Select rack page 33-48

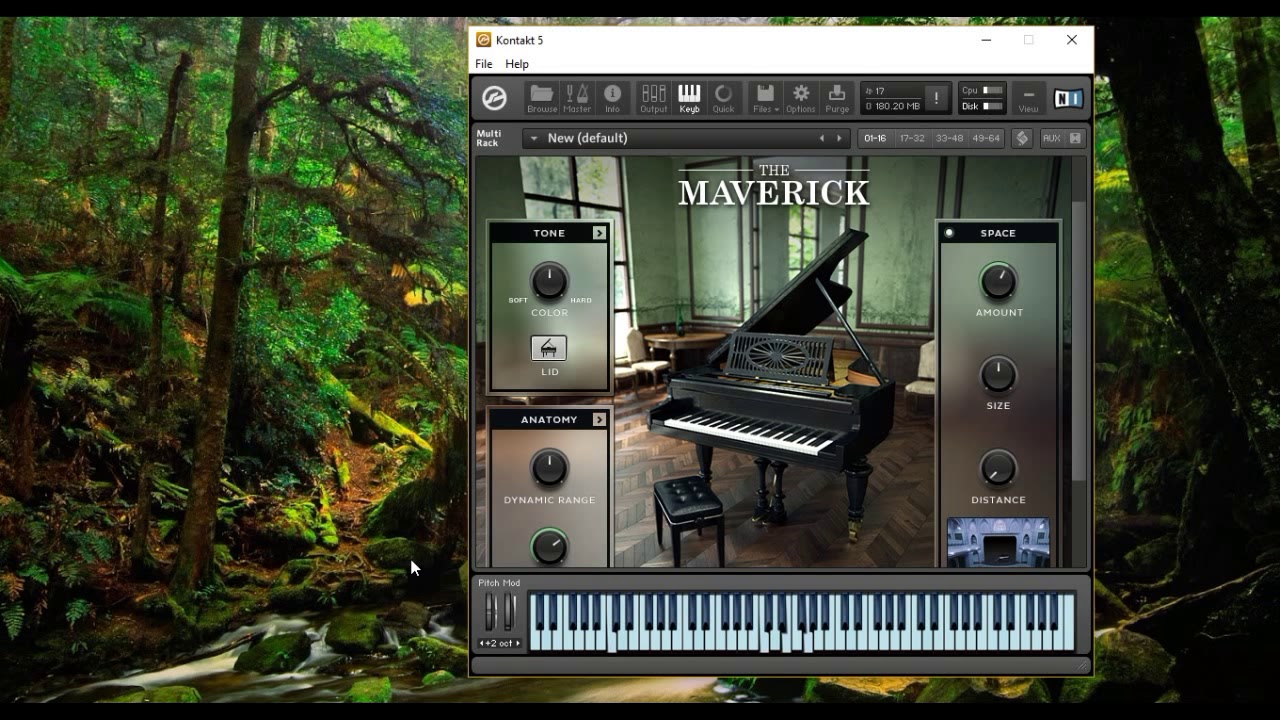pos(949,138)
